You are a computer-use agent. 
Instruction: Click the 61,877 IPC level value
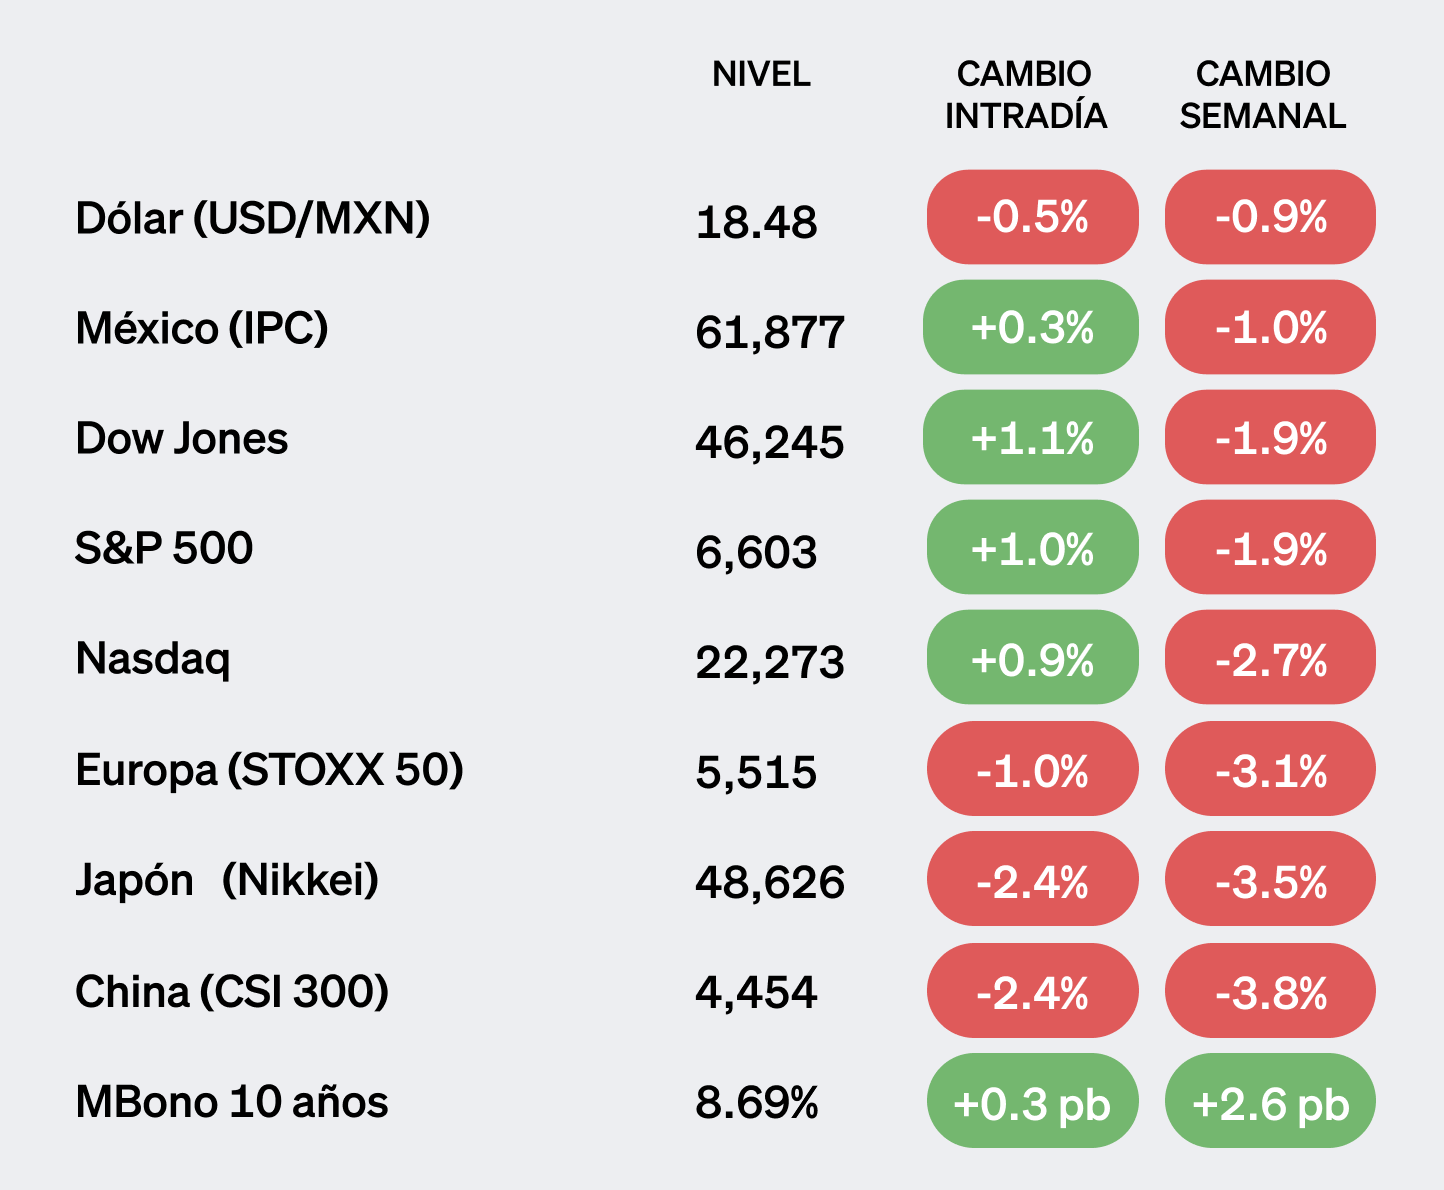(770, 332)
